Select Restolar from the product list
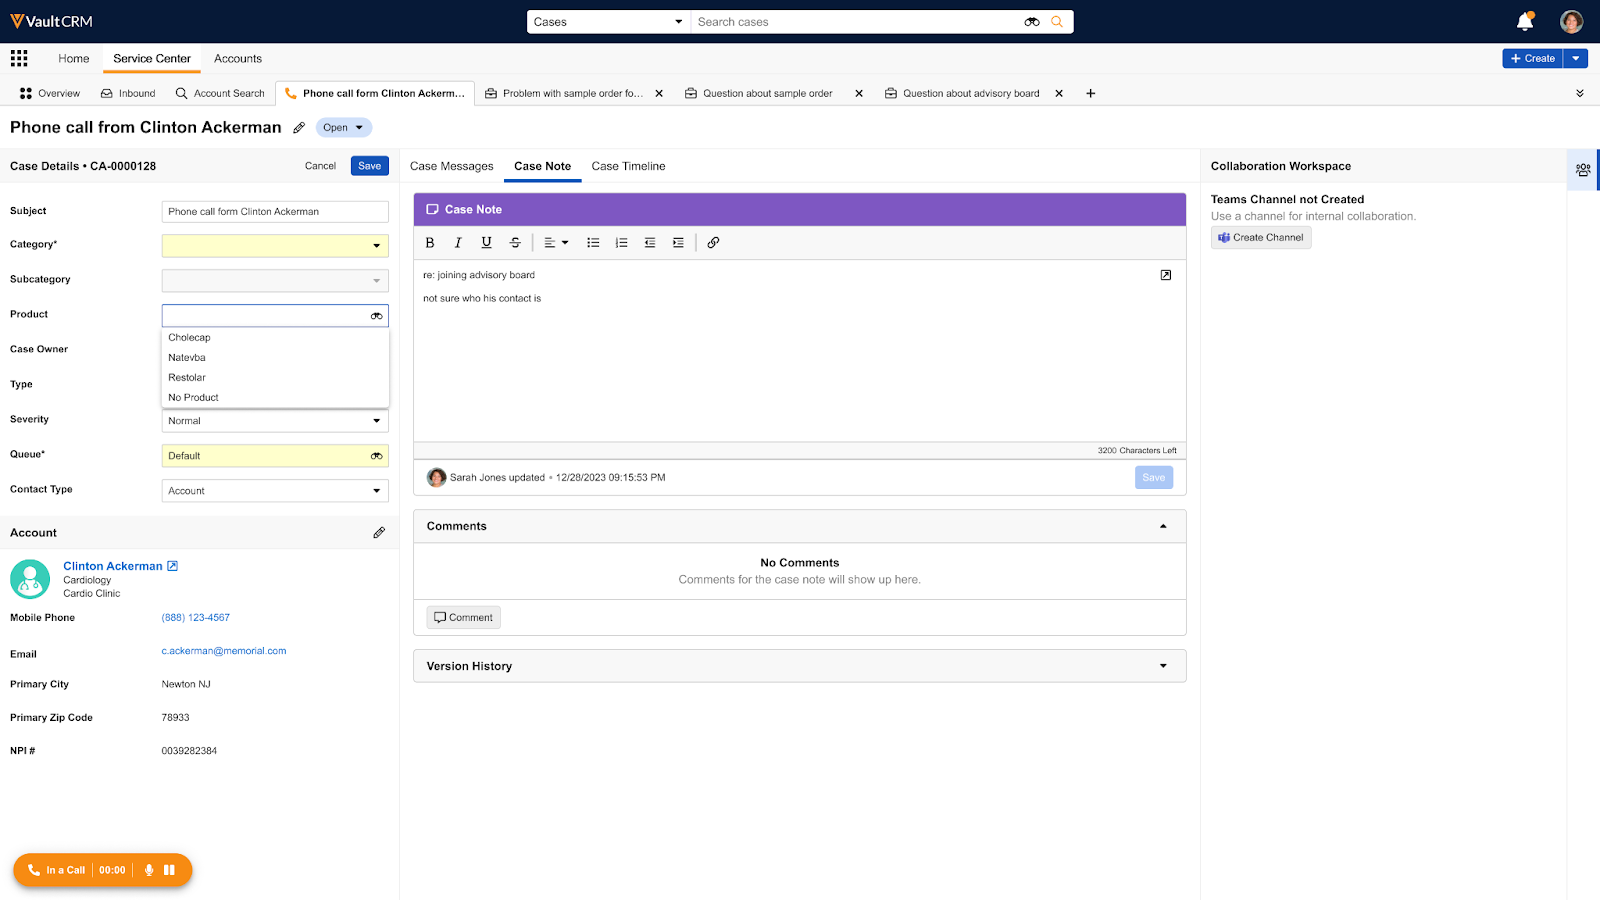Image resolution: width=1600 pixels, height=900 pixels. (187, 378)
